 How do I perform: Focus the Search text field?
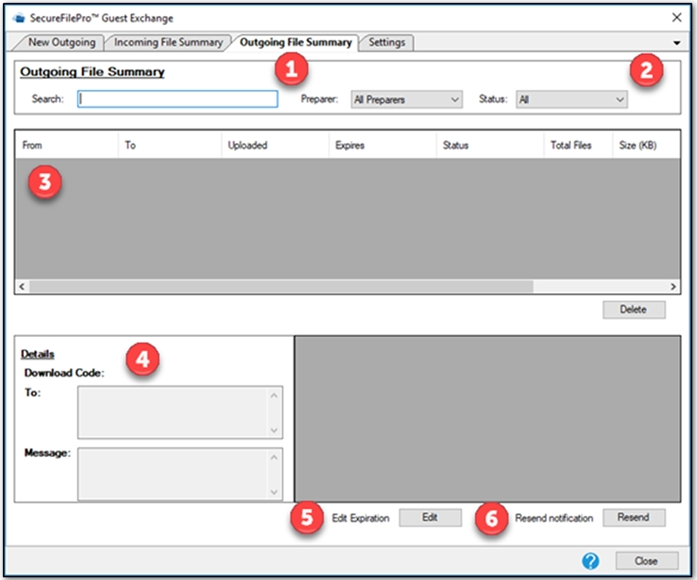click(177, 99)
